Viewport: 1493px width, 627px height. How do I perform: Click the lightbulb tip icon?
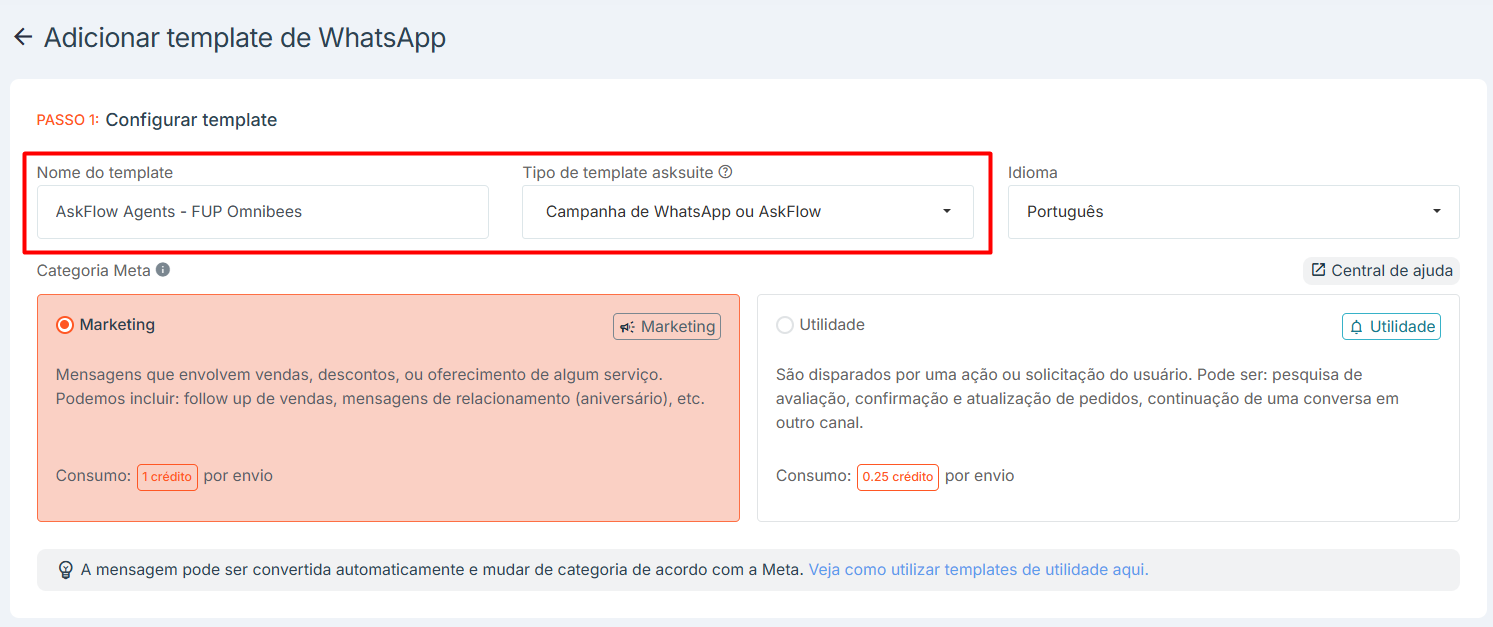coord(66,570)
